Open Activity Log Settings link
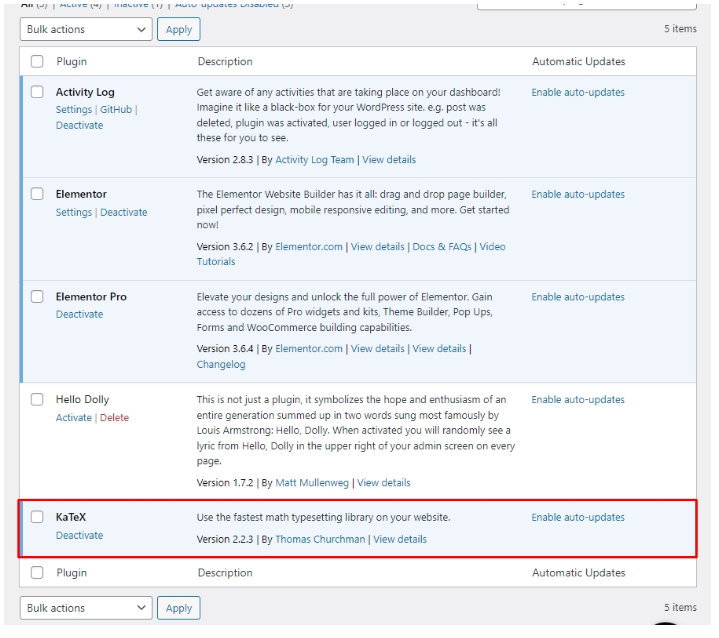The width and height of the screenshot is (719, 638). tap(74, 110)
